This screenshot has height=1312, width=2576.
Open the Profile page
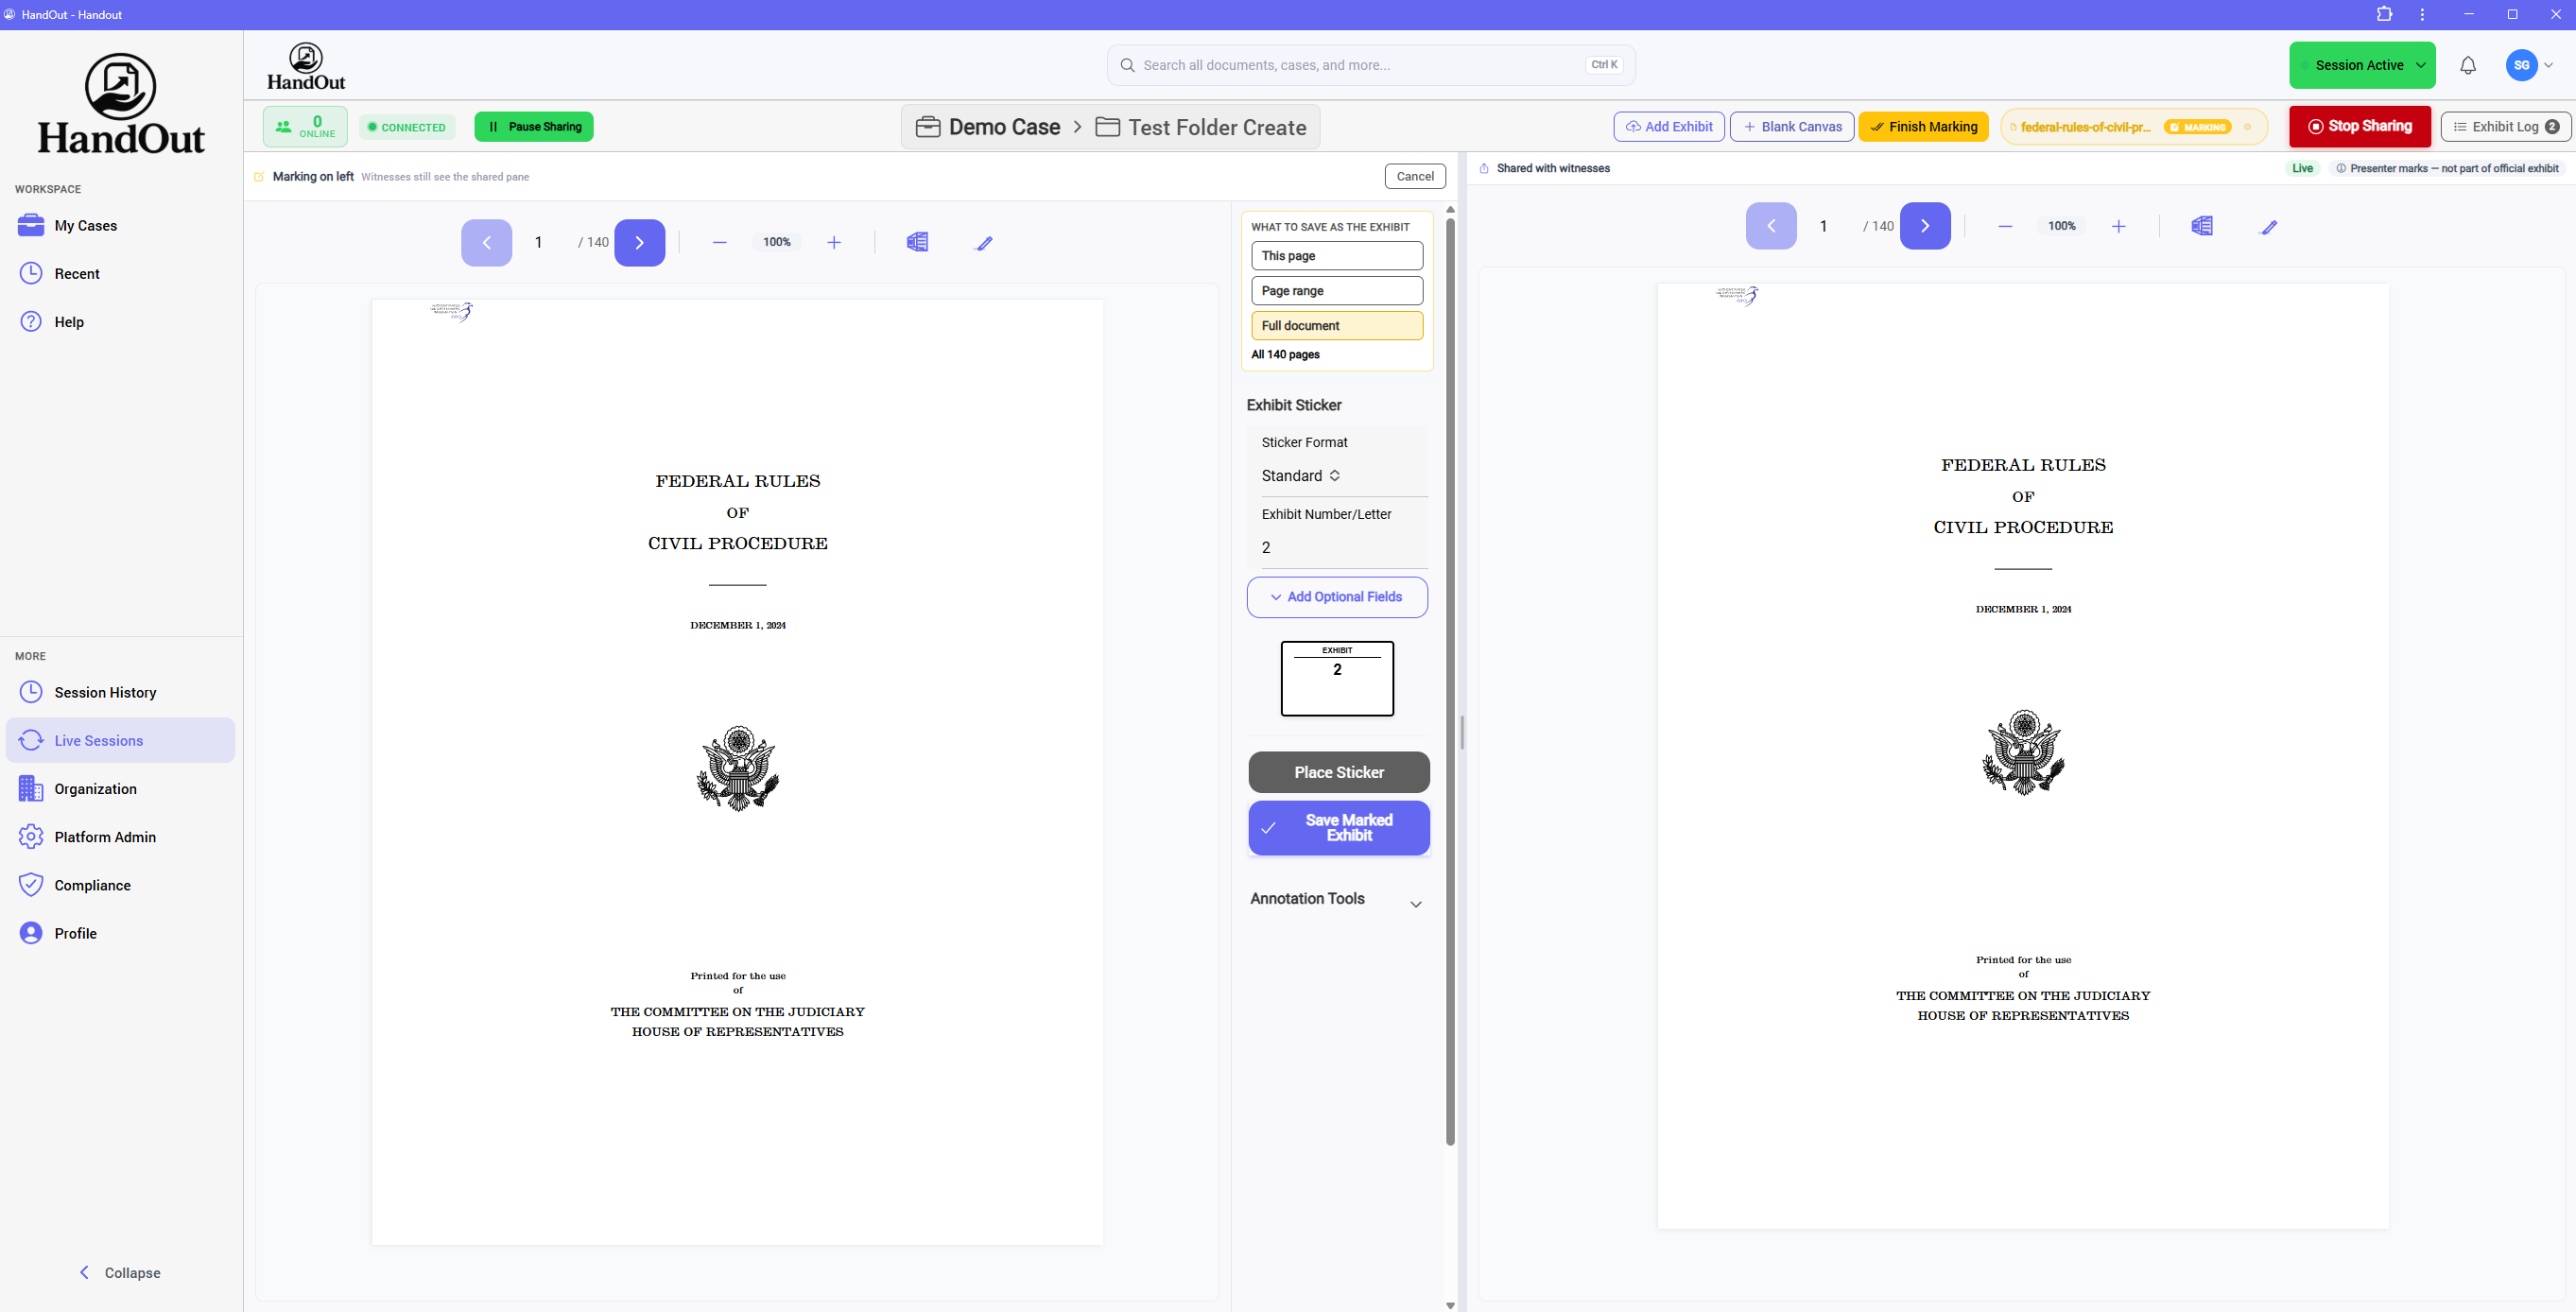(x=120, y=933)
